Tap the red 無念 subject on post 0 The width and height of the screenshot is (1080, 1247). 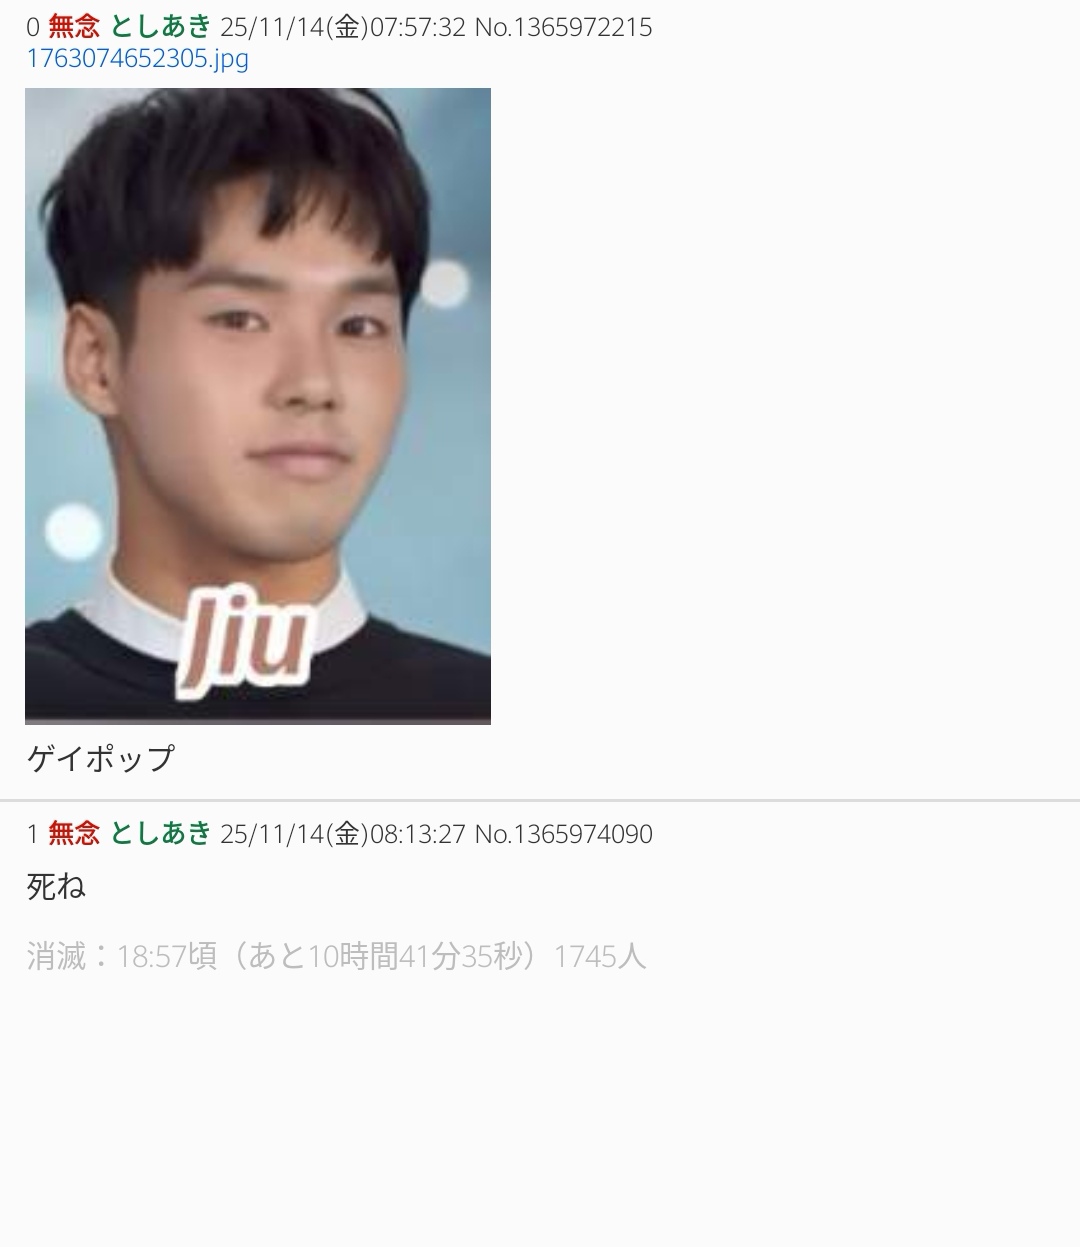click(x=74, y=27)
